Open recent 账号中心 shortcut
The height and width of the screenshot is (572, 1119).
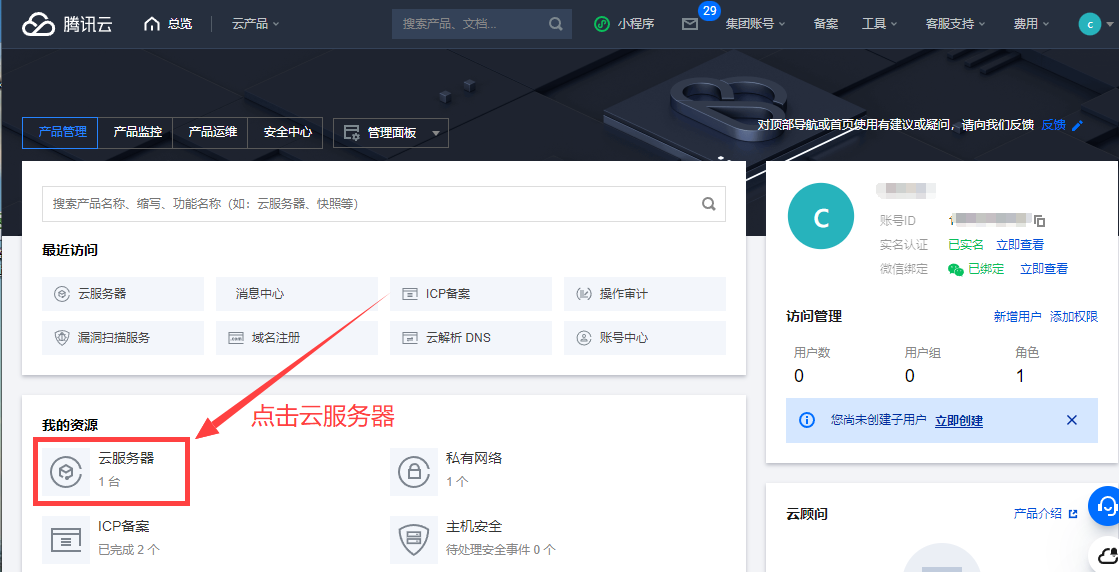tap(644, 338)
